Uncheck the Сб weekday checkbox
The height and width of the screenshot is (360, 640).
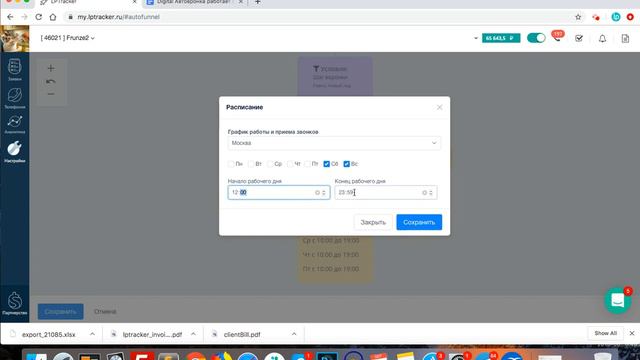327,164
